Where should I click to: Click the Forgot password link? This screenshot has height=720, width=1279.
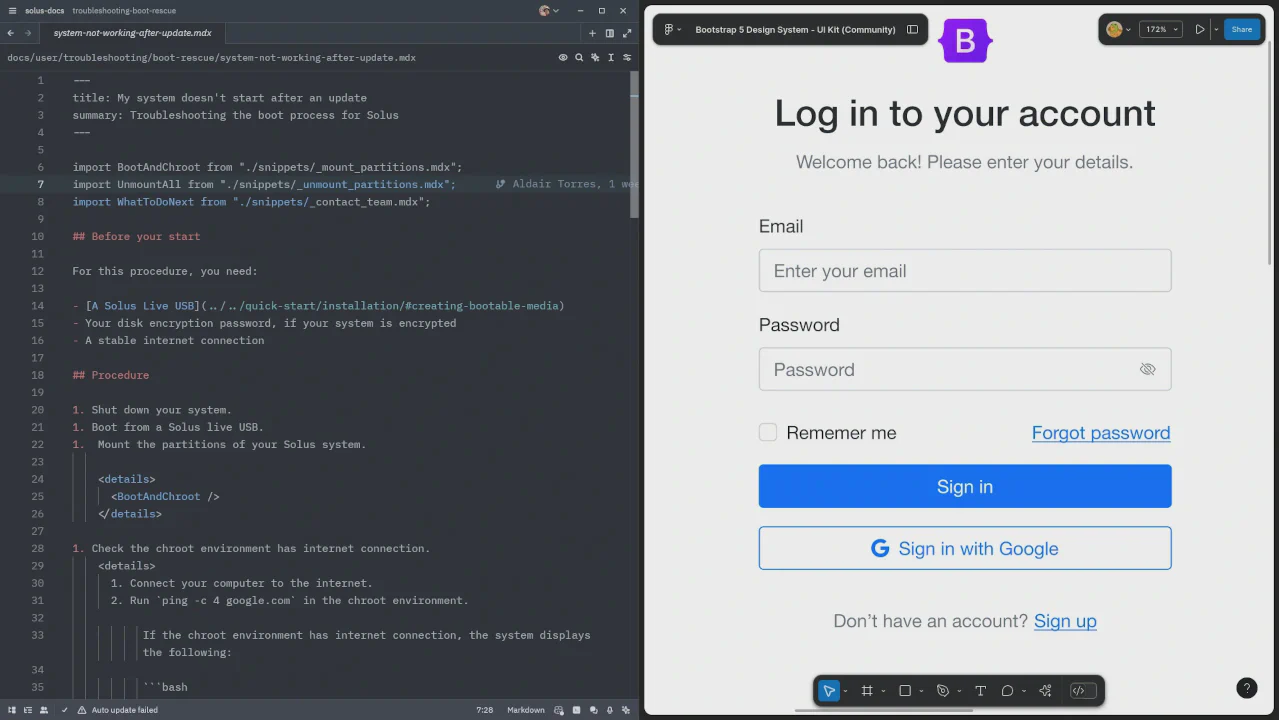1101,432
